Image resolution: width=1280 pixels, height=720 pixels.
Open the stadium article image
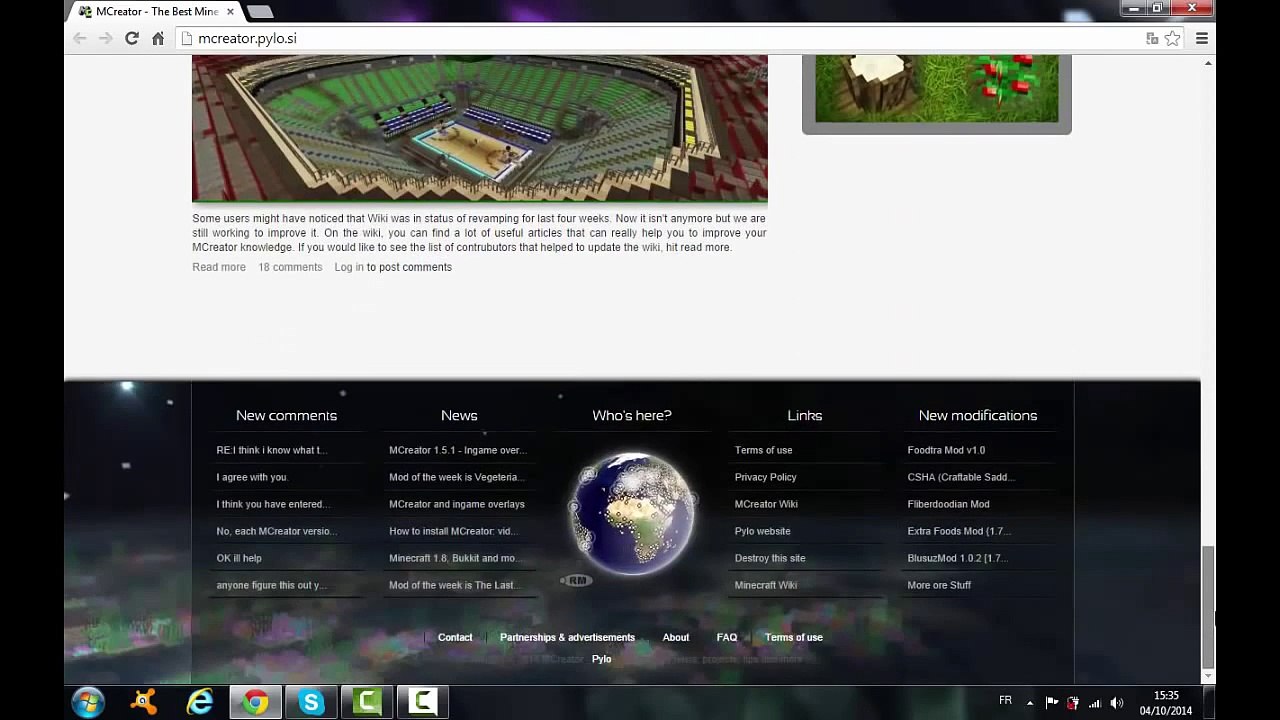click(x=480, y=128)
